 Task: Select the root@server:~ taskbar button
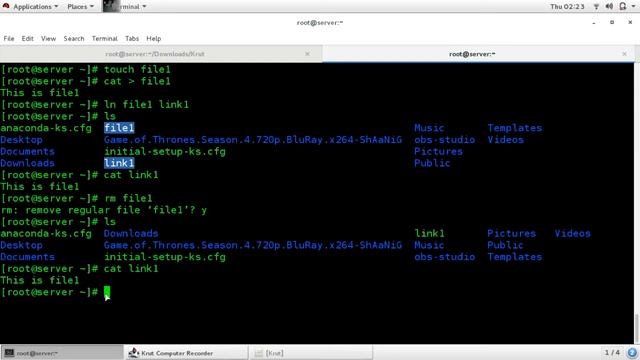pyautogui.click(x=62, y=353)
